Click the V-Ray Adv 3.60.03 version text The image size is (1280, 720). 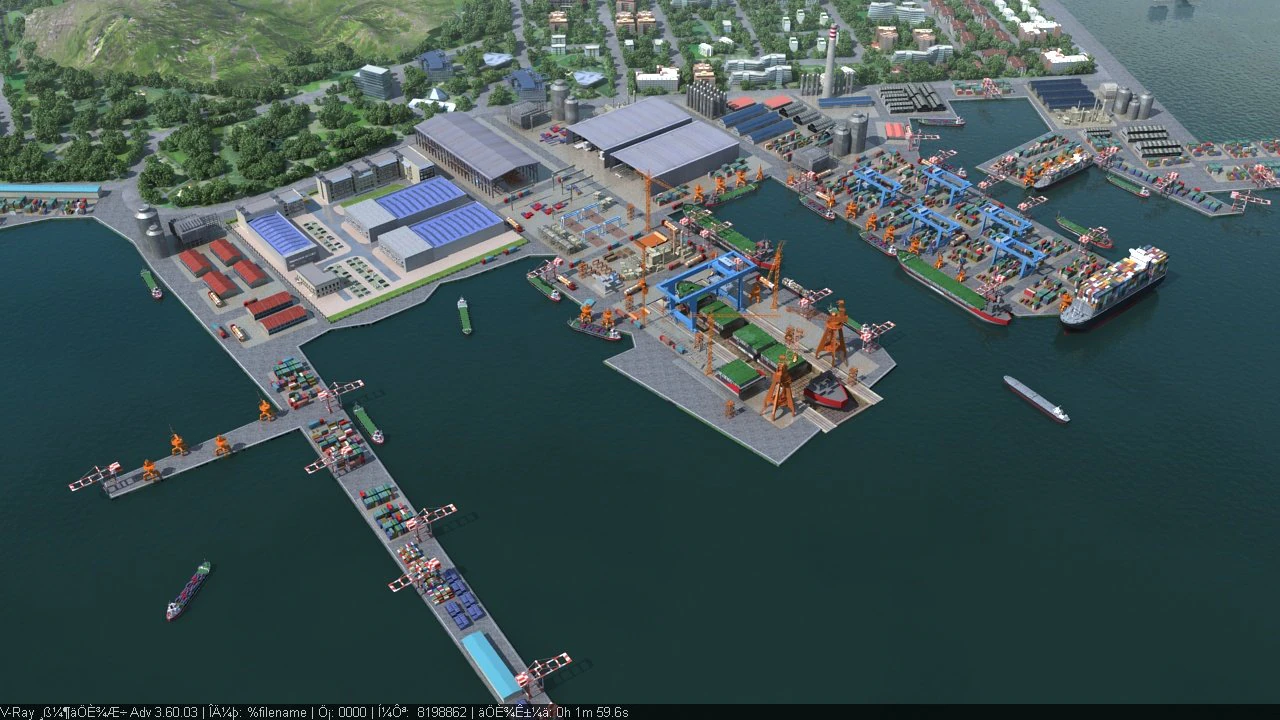tap(99, 712)
